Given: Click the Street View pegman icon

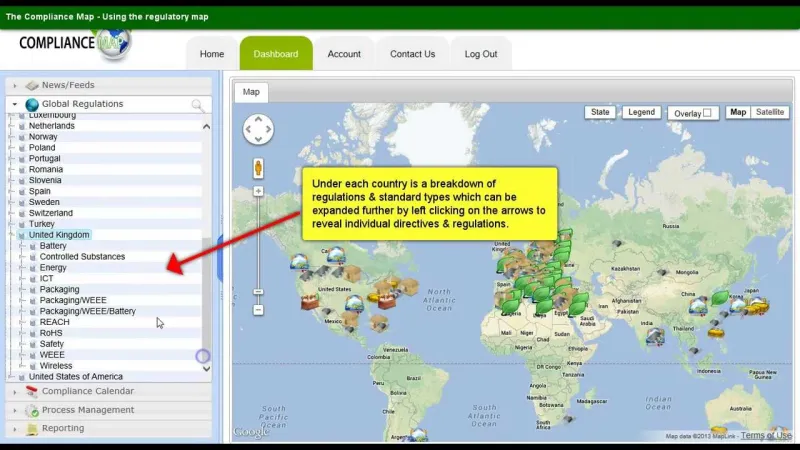Looking at the screenshot, I should pos(258,168).
